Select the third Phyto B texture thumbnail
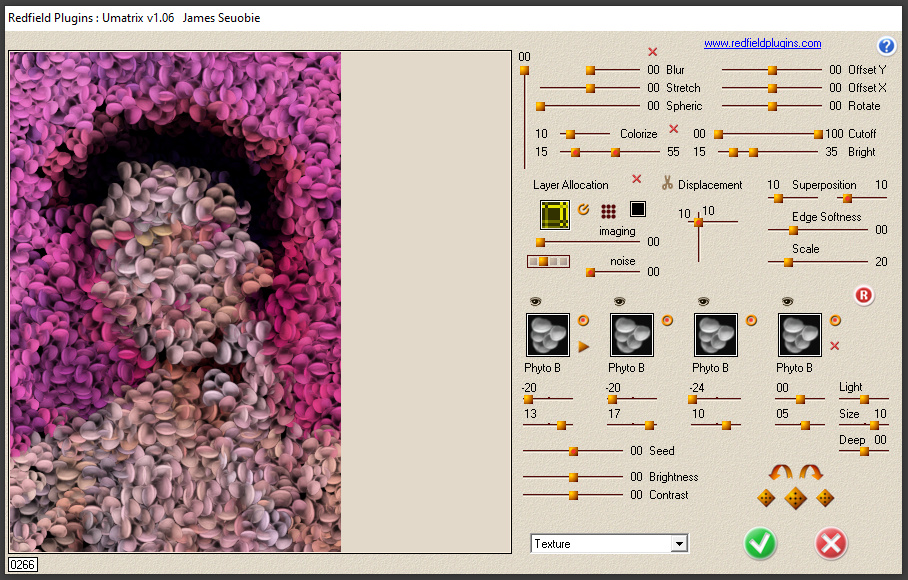 click(x=715, y=335)
